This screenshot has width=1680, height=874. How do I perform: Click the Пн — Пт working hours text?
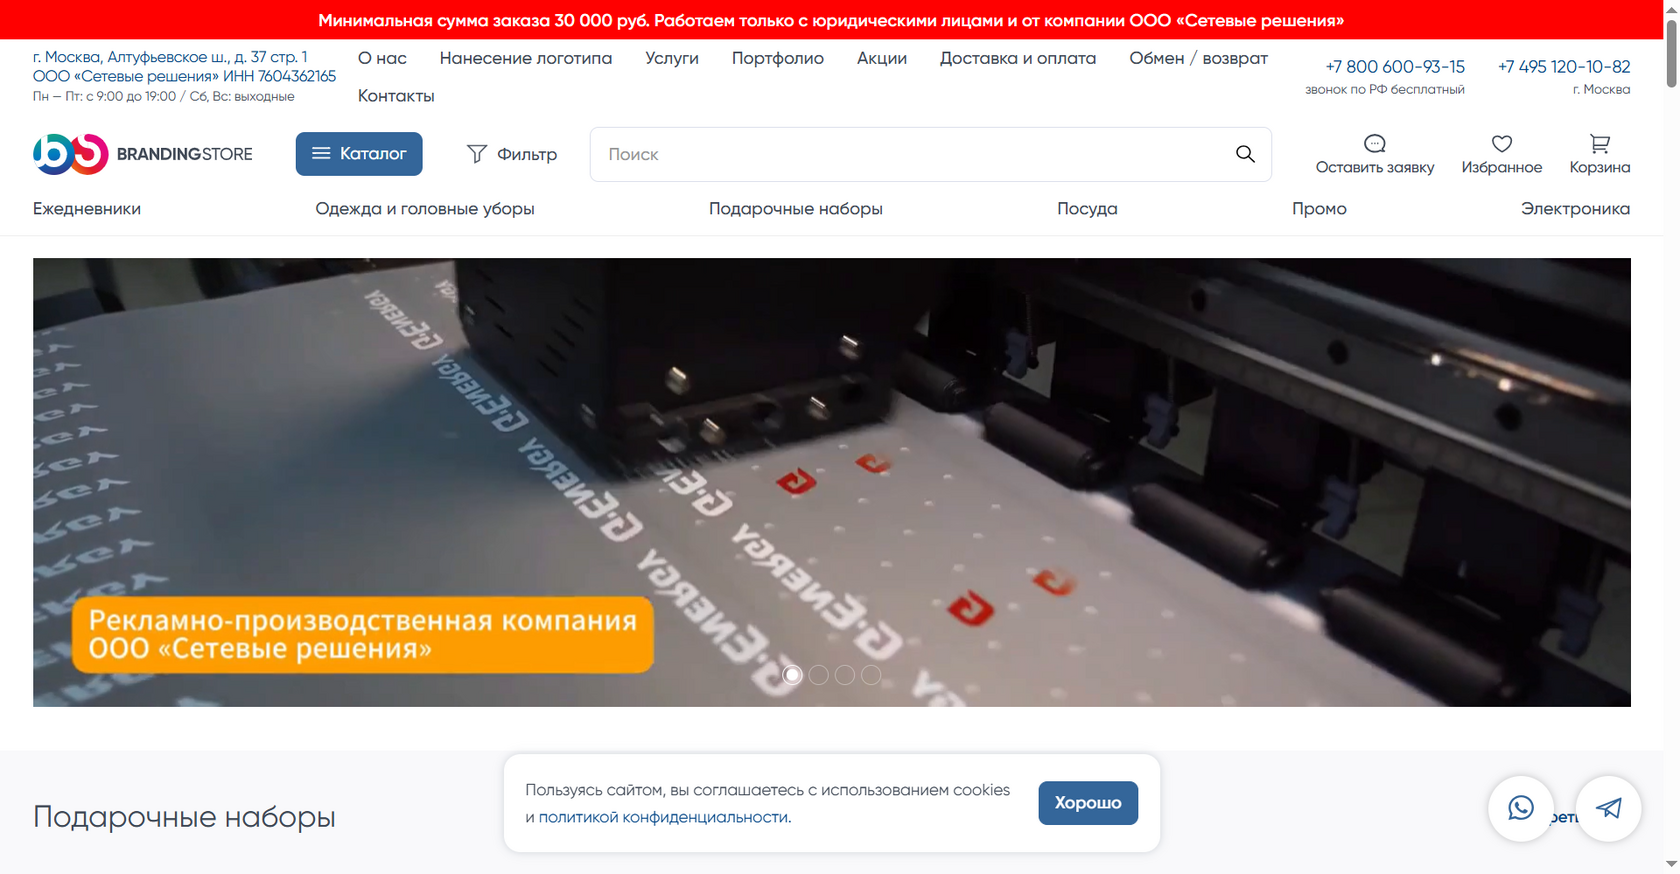tap(164, 97)
